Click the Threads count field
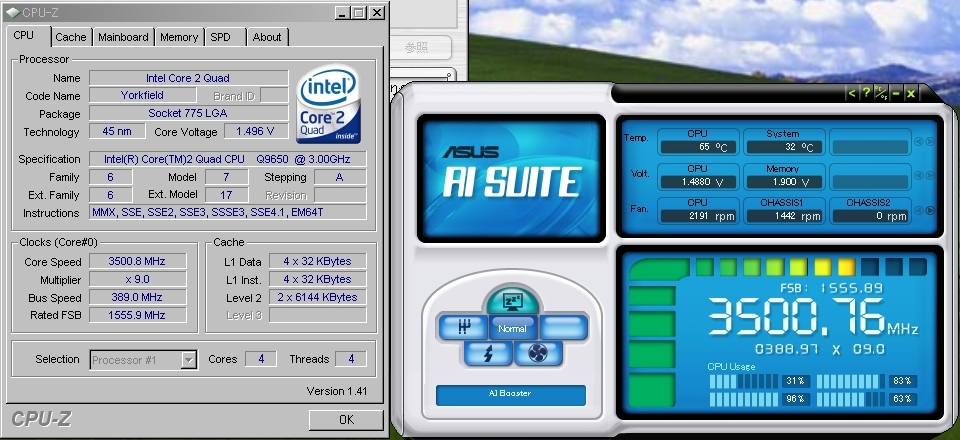This screenshot has height=440, width=960. click(x=351, y=359)
